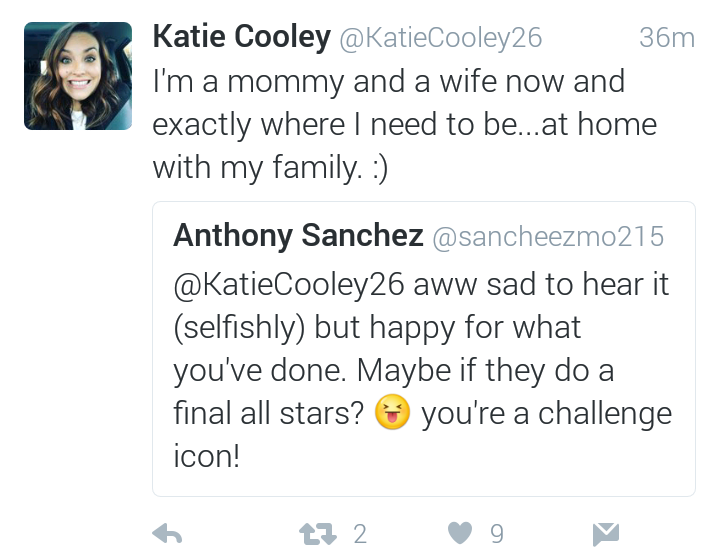720x560 pixels.
Task: View the likes count of 9
Action: point(497,534)
